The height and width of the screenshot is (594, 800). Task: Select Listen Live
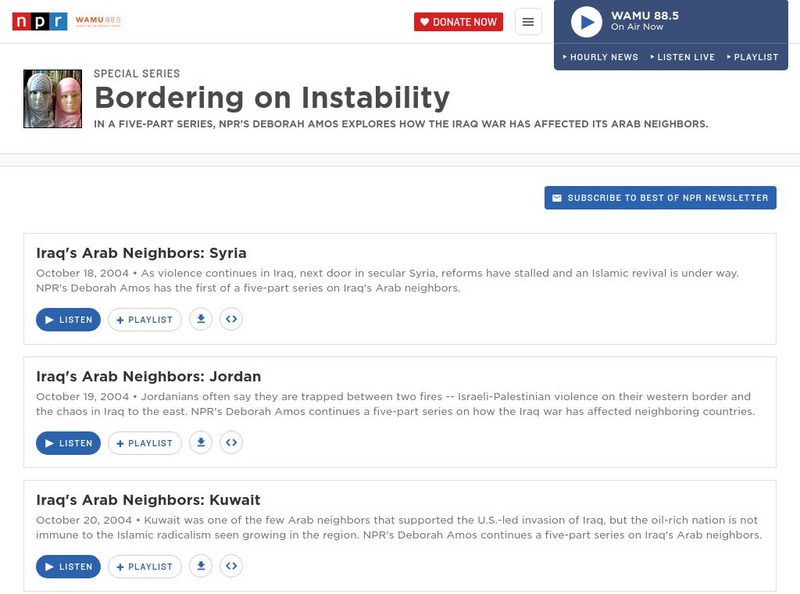[x=683, y=57]
